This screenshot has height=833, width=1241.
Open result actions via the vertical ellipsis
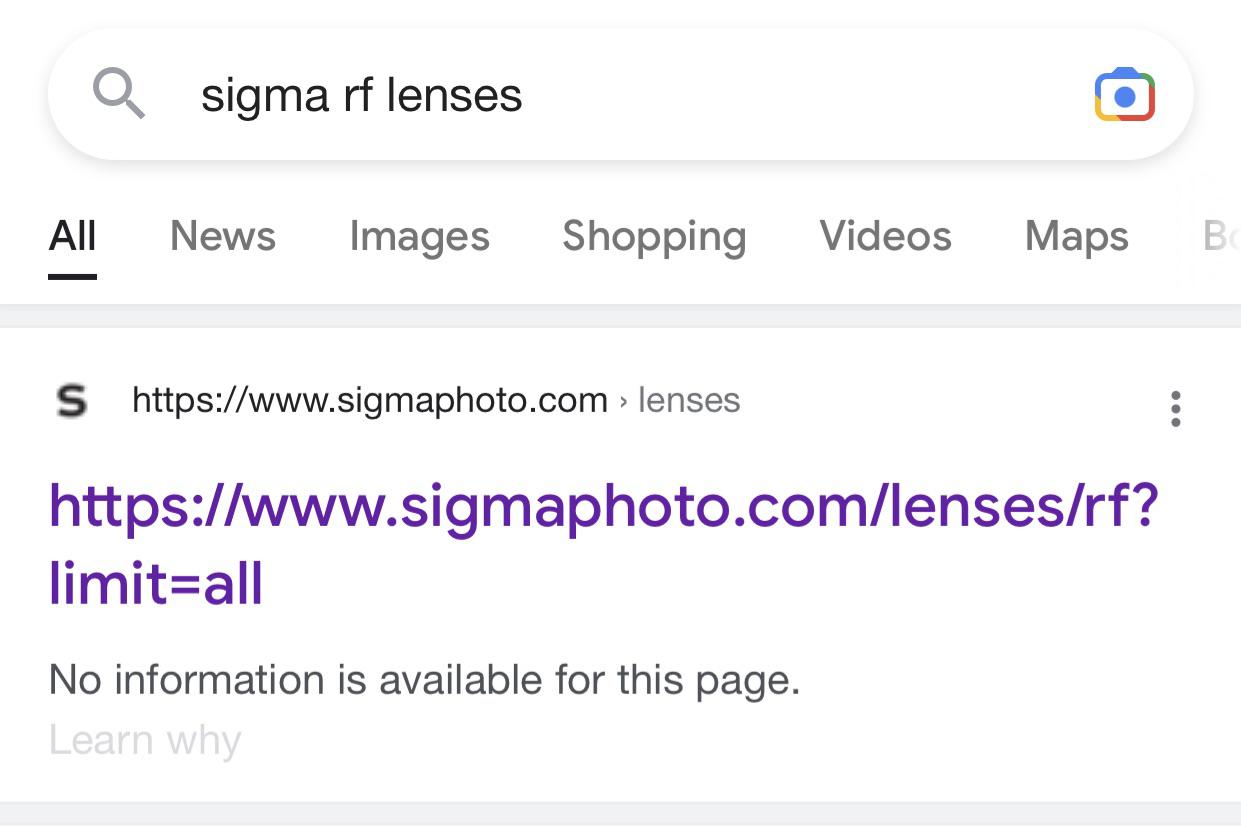coord(1175,408)
